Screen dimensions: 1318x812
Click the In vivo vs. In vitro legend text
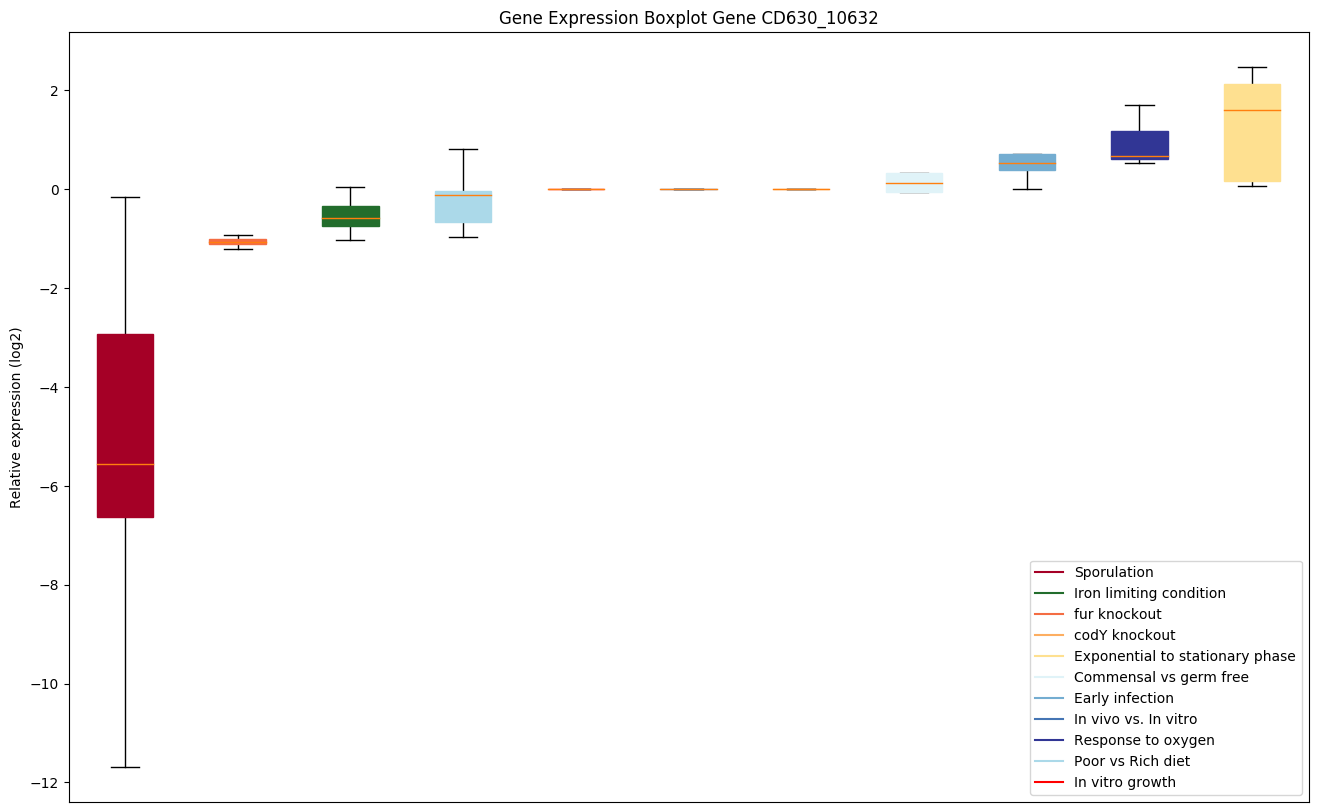[1135, 719]
